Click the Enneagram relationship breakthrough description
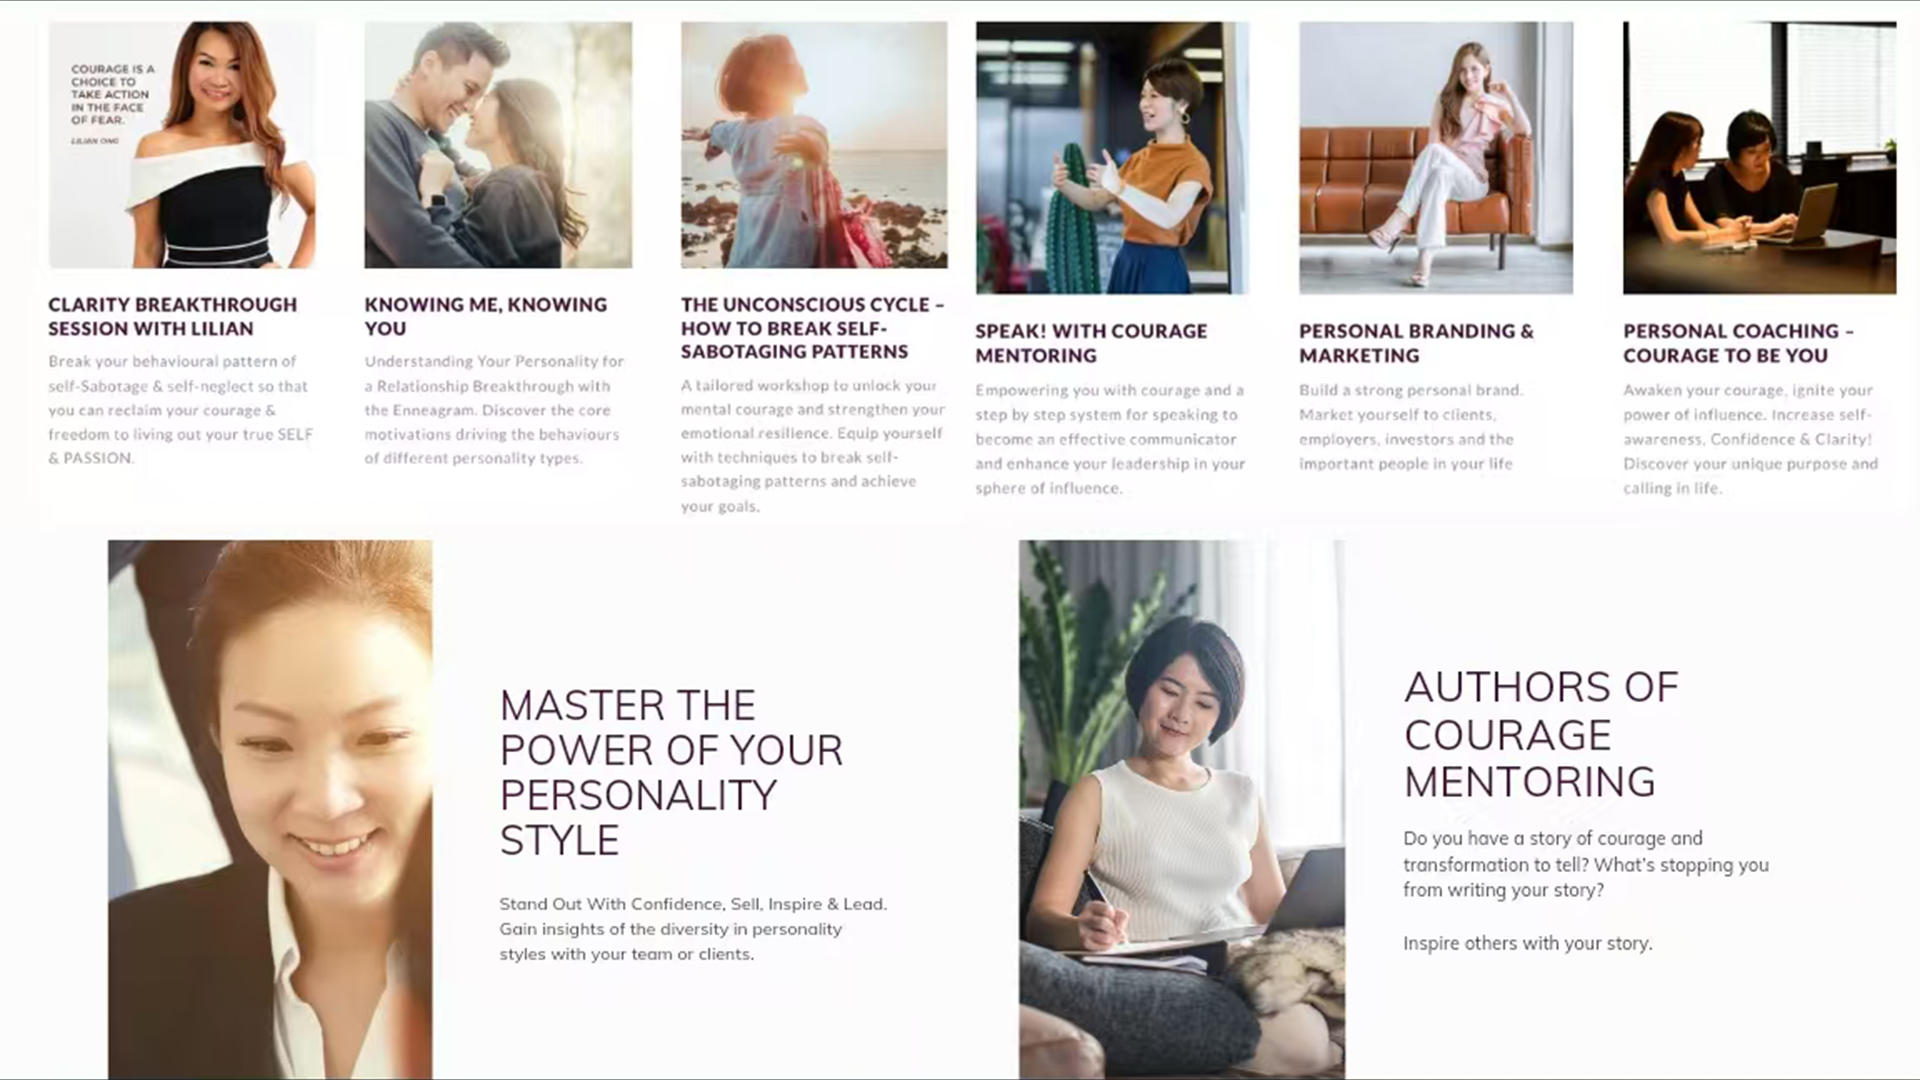The image size is (1920, 1080). (494, 410)
